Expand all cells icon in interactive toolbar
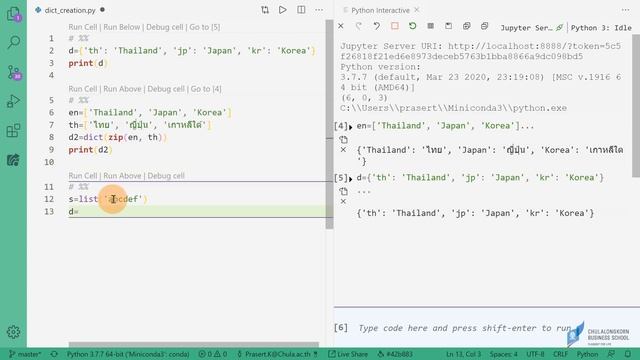This screenshot has width=640, height=360. [467, 26]
